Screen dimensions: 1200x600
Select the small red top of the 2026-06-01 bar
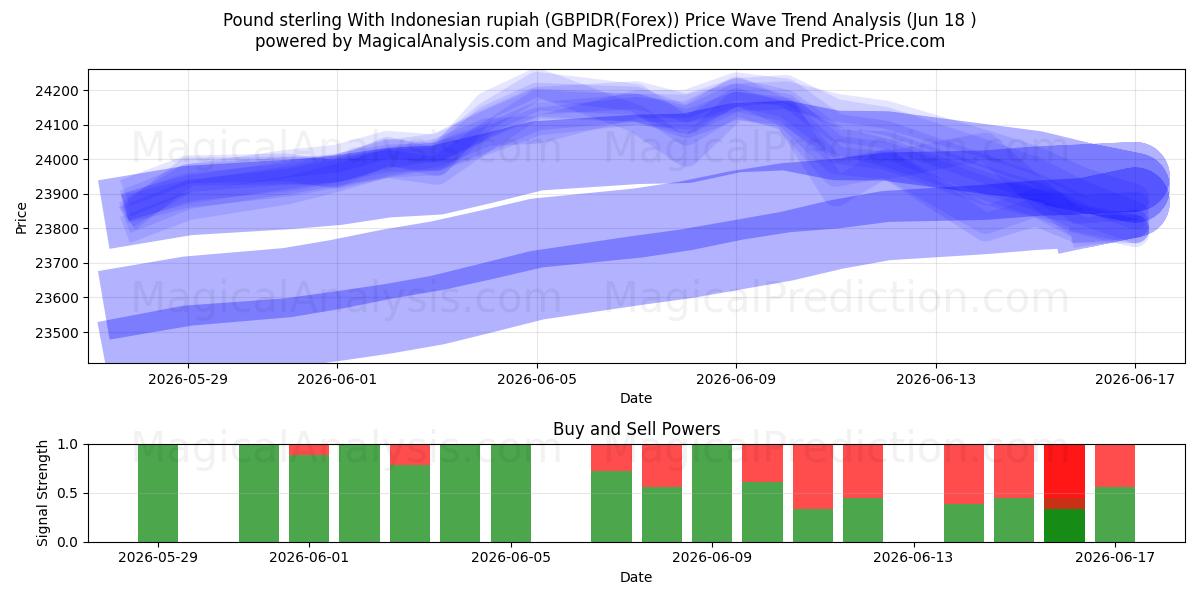point(309,450)
